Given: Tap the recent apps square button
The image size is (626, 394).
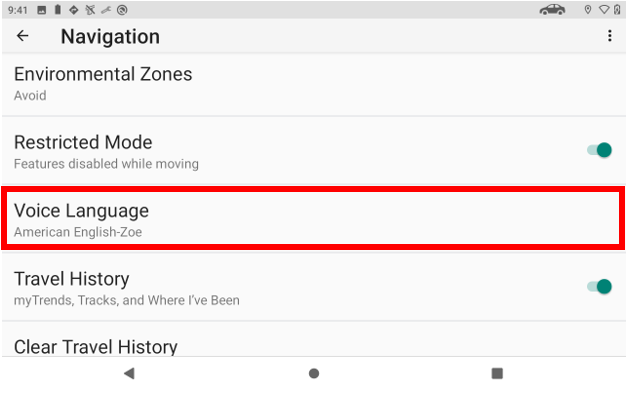Looking at the screenshot, I should [x=497, y=374].
